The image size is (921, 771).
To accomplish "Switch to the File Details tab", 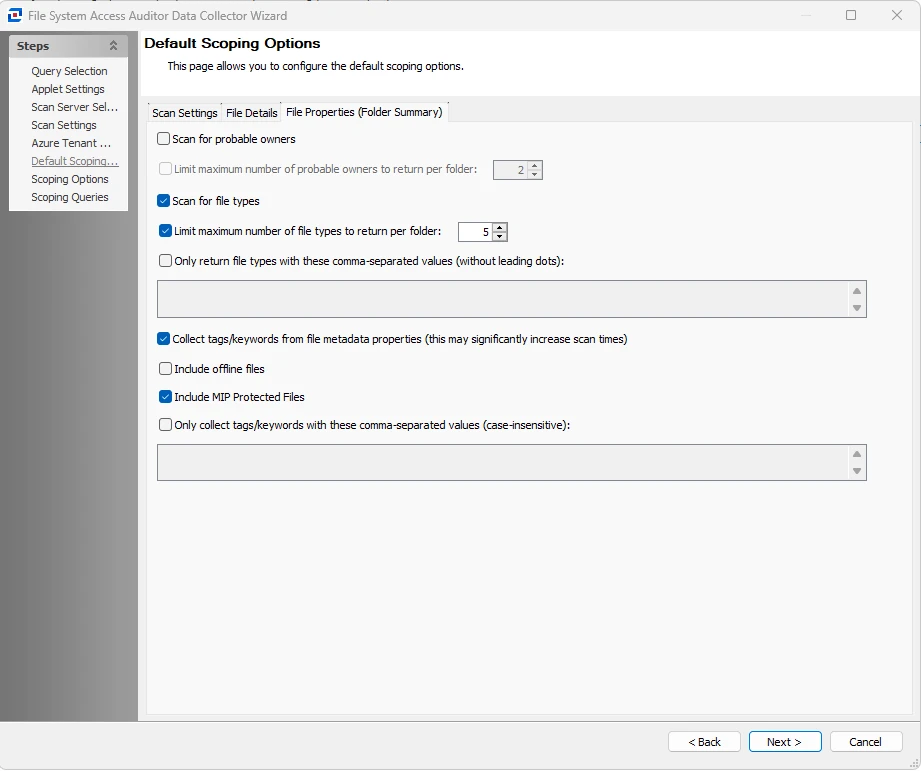I will (x=251, y=113).
